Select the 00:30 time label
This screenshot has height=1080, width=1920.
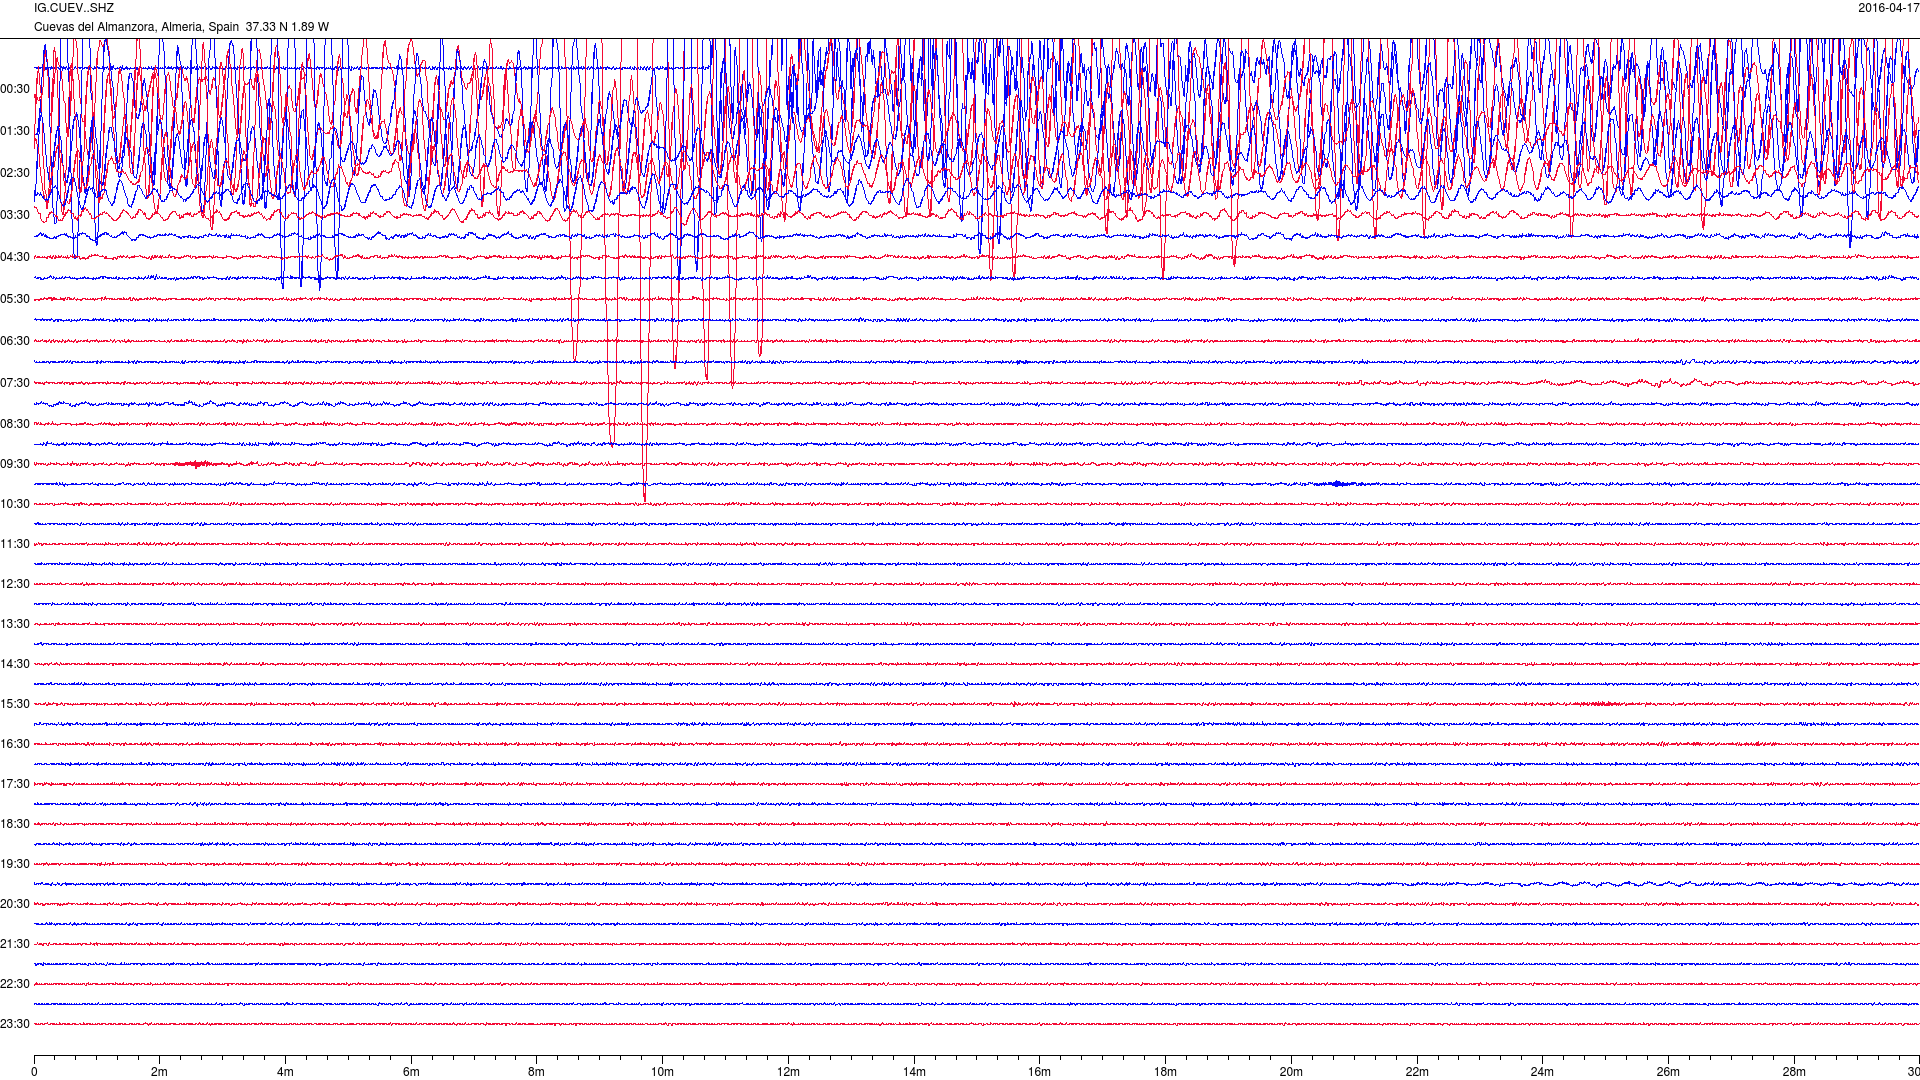(x=15, y=89)
